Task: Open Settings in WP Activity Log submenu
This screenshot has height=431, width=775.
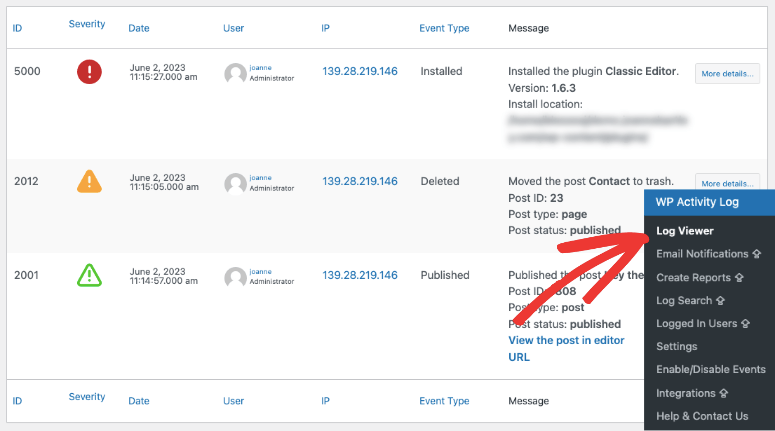Action: [x=677, y=346]
